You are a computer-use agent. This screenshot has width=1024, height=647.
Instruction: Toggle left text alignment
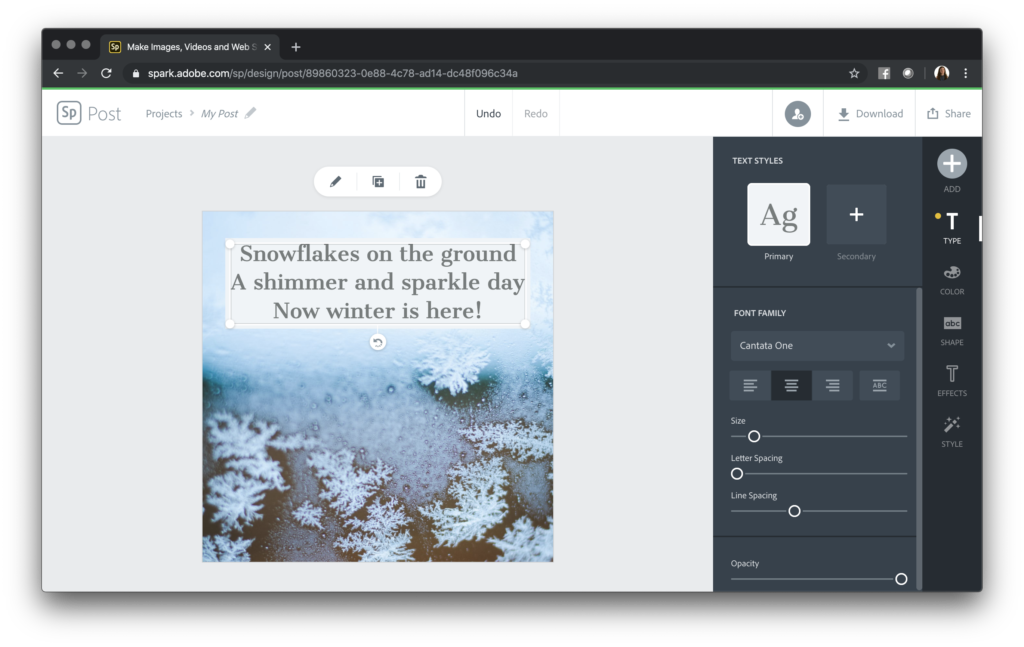click(750, 385)
